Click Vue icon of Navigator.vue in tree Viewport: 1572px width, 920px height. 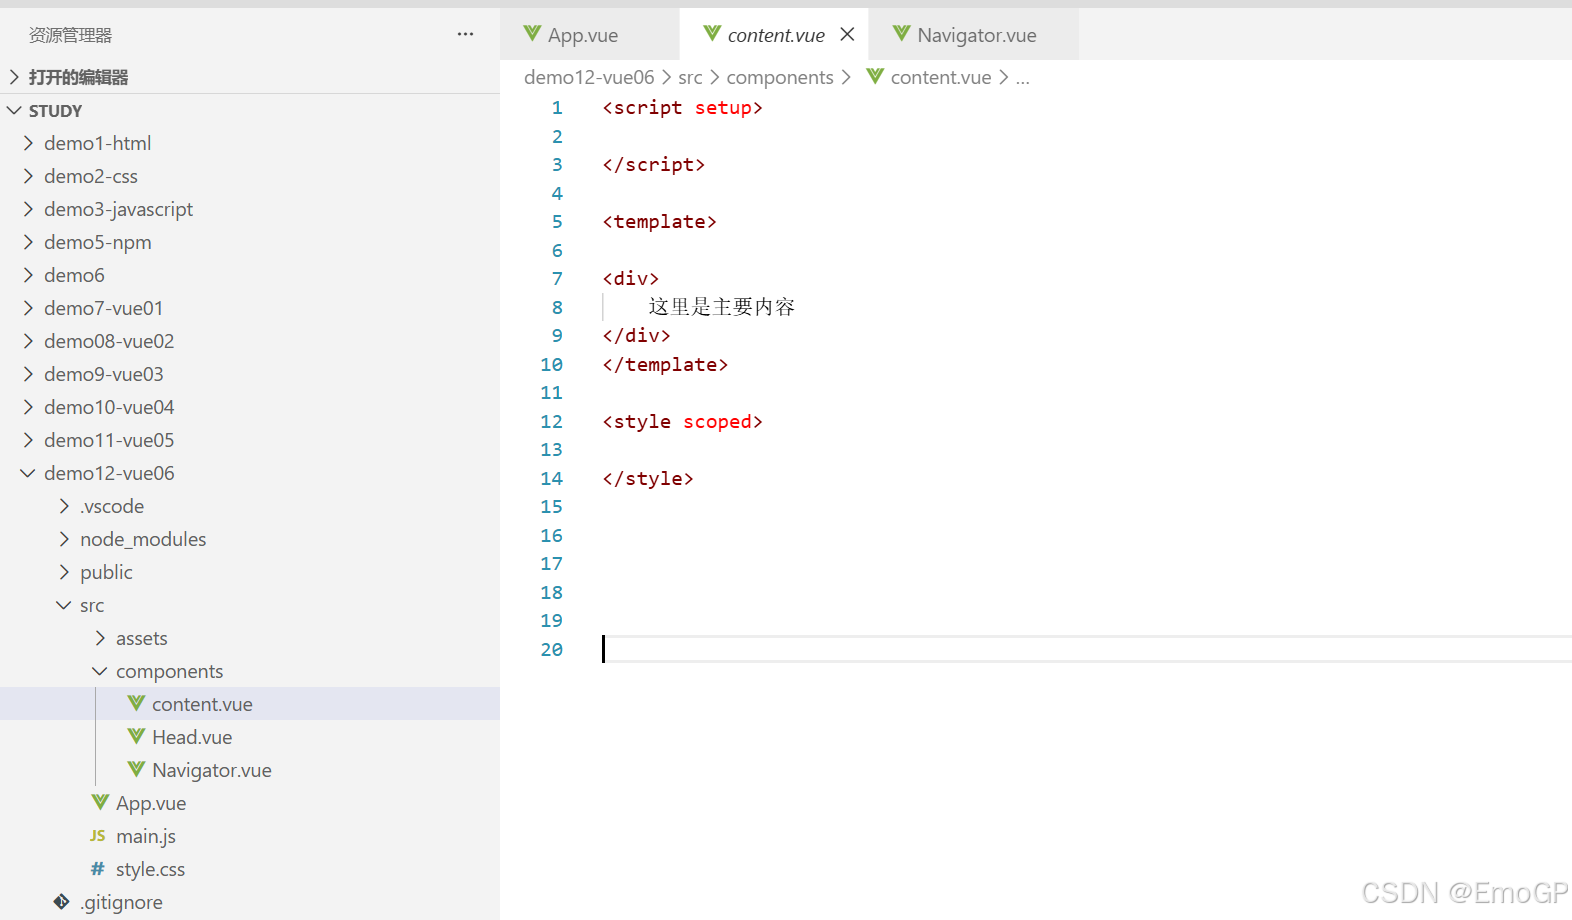coord(136,770)
